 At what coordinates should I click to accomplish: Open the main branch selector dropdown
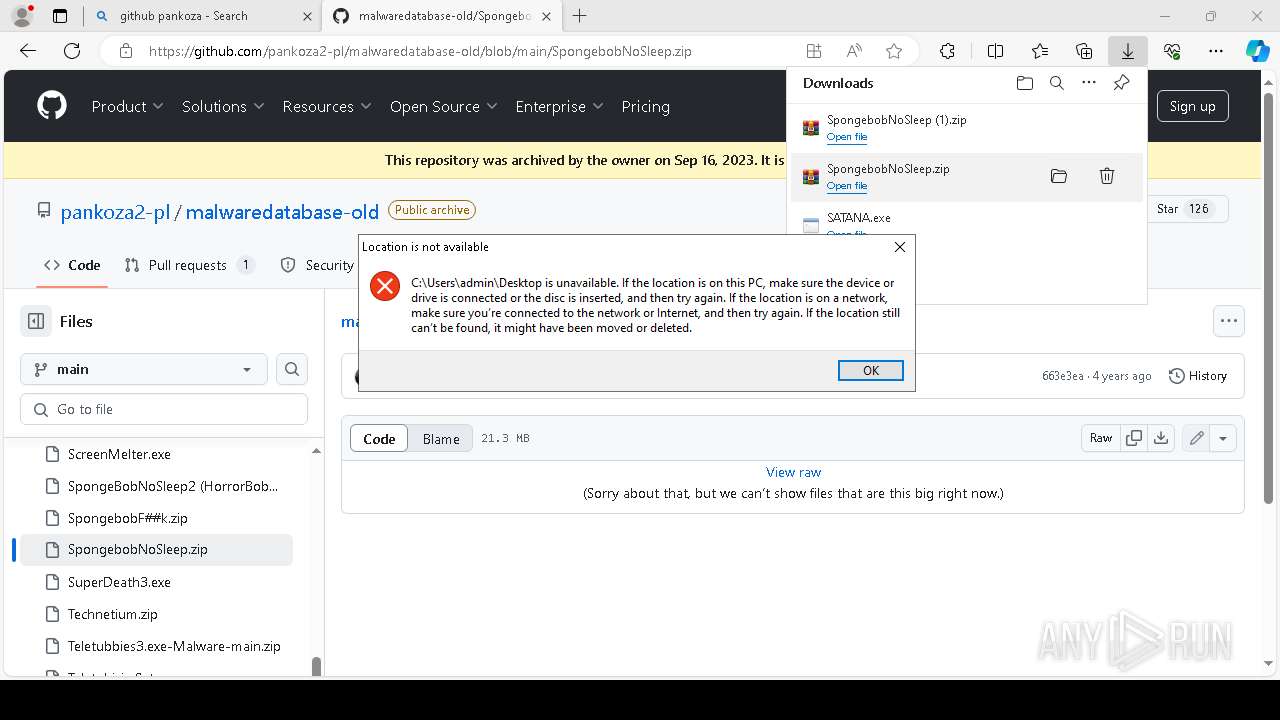click(144, 369)
